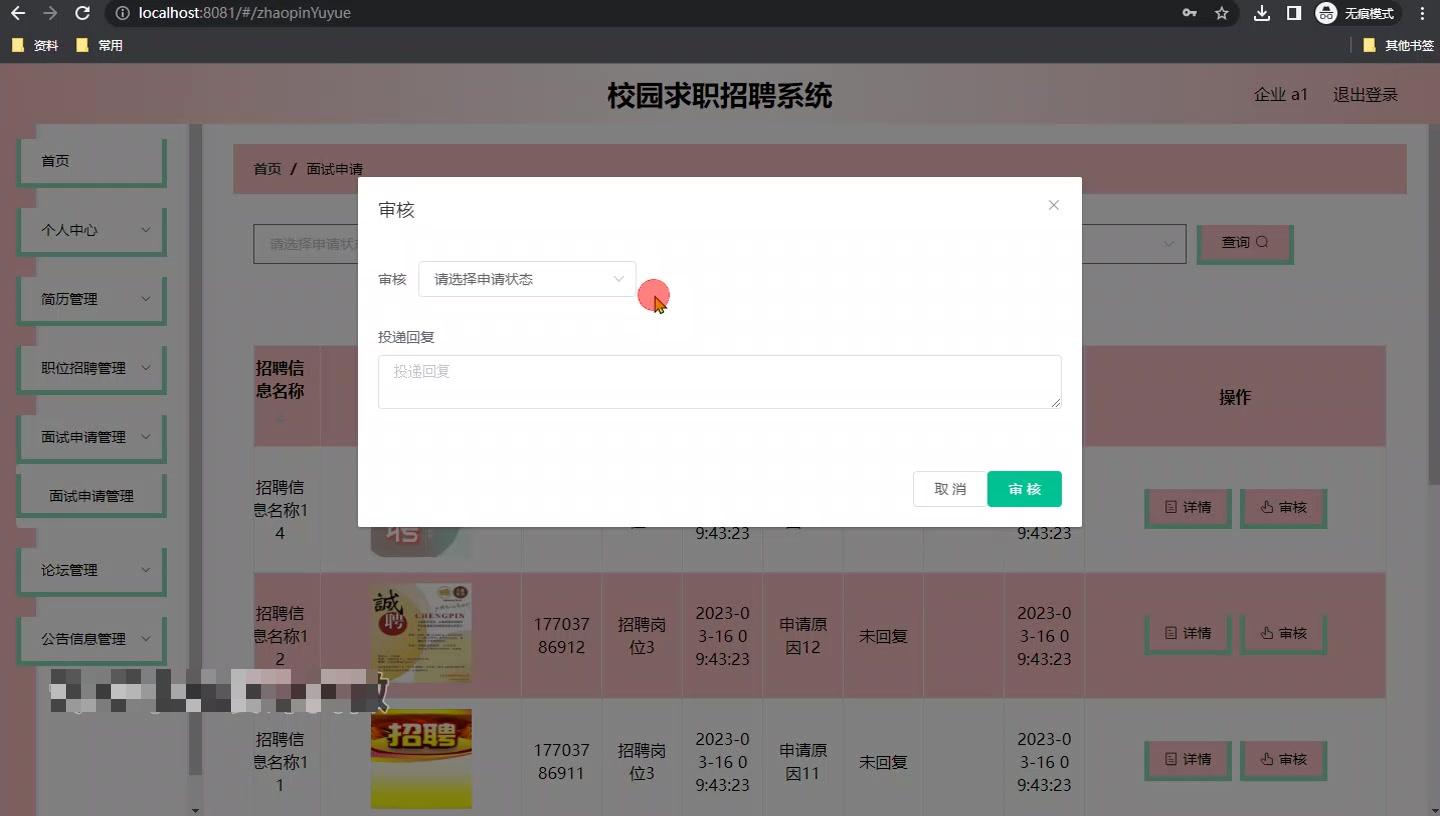Close the 审核 dialog with the X

point(1053,204)
